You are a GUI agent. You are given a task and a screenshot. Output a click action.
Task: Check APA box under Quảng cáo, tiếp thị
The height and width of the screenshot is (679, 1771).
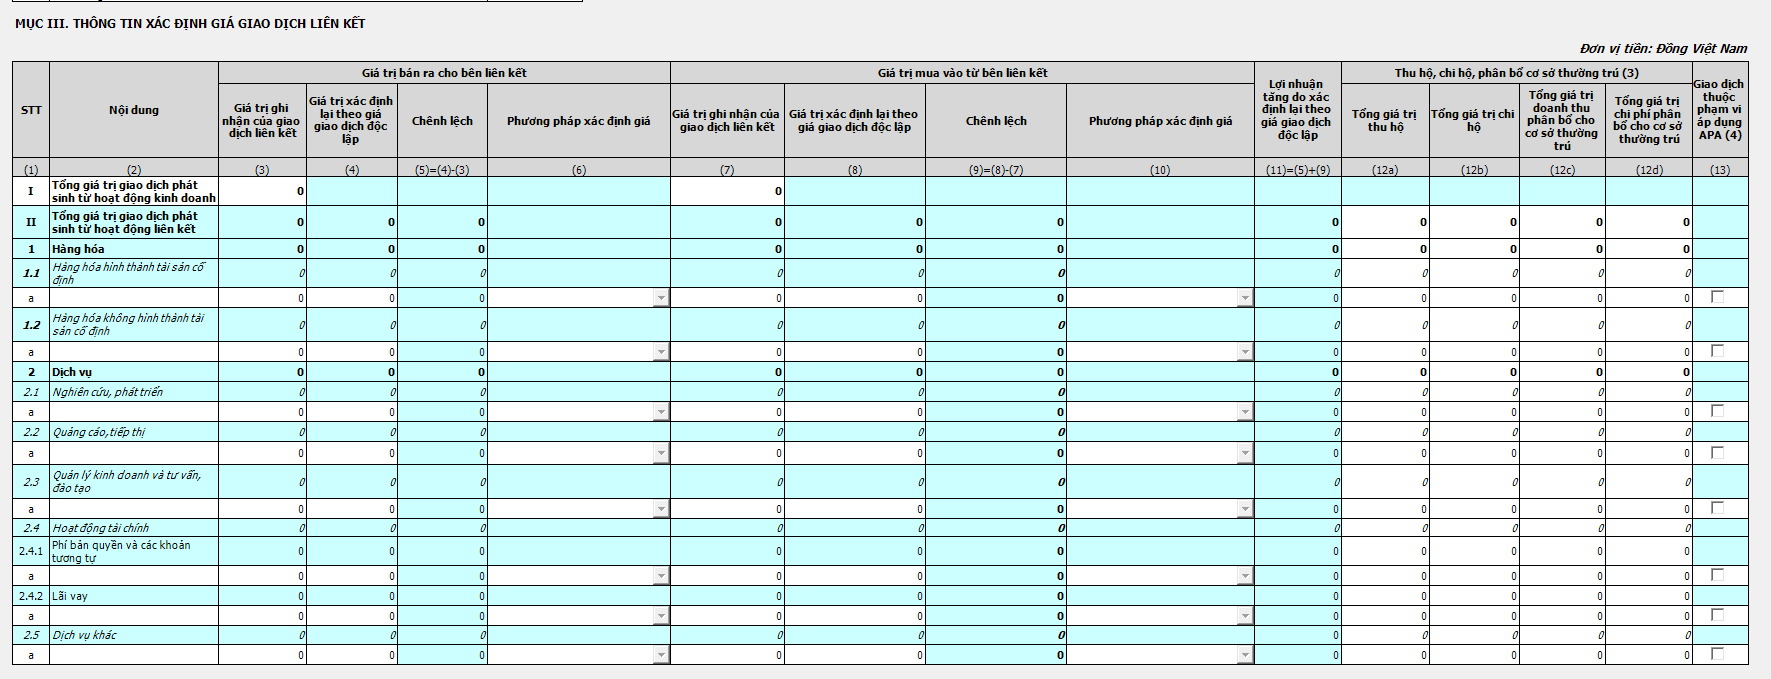tap(1717, 453)
